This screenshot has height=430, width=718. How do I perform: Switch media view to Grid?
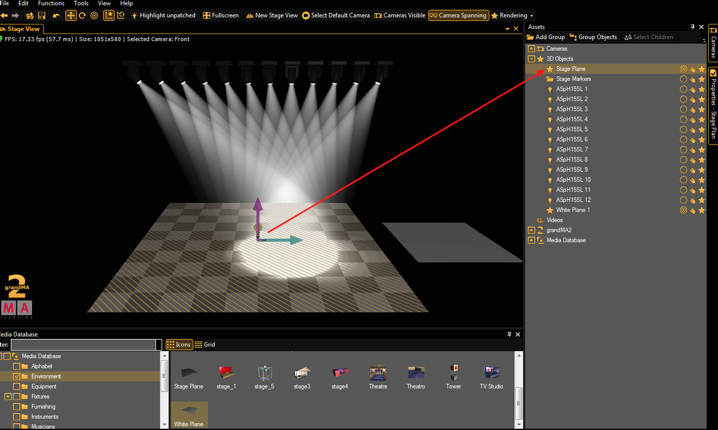tap(205, 345)
